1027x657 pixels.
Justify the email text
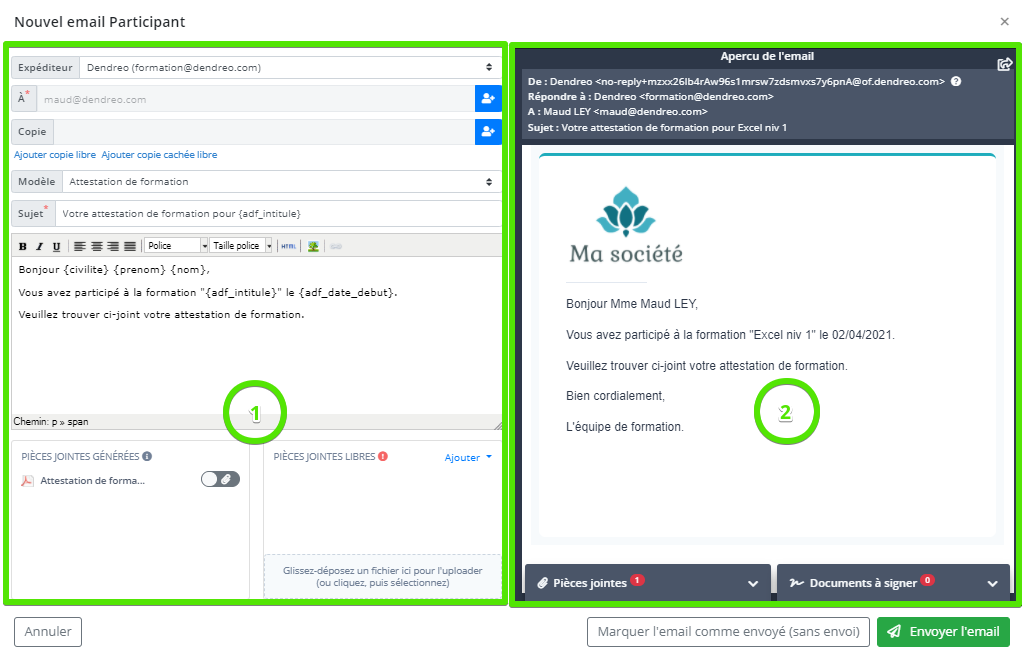point(130,246)
